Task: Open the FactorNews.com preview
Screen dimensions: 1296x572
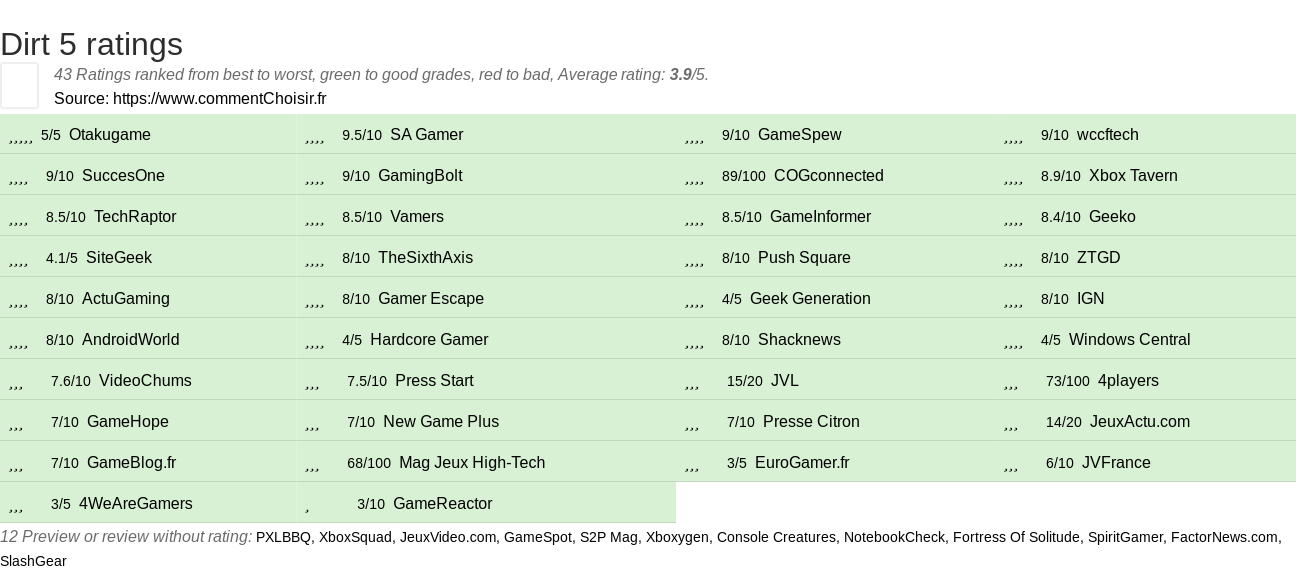Action: tap(1224, 537)
